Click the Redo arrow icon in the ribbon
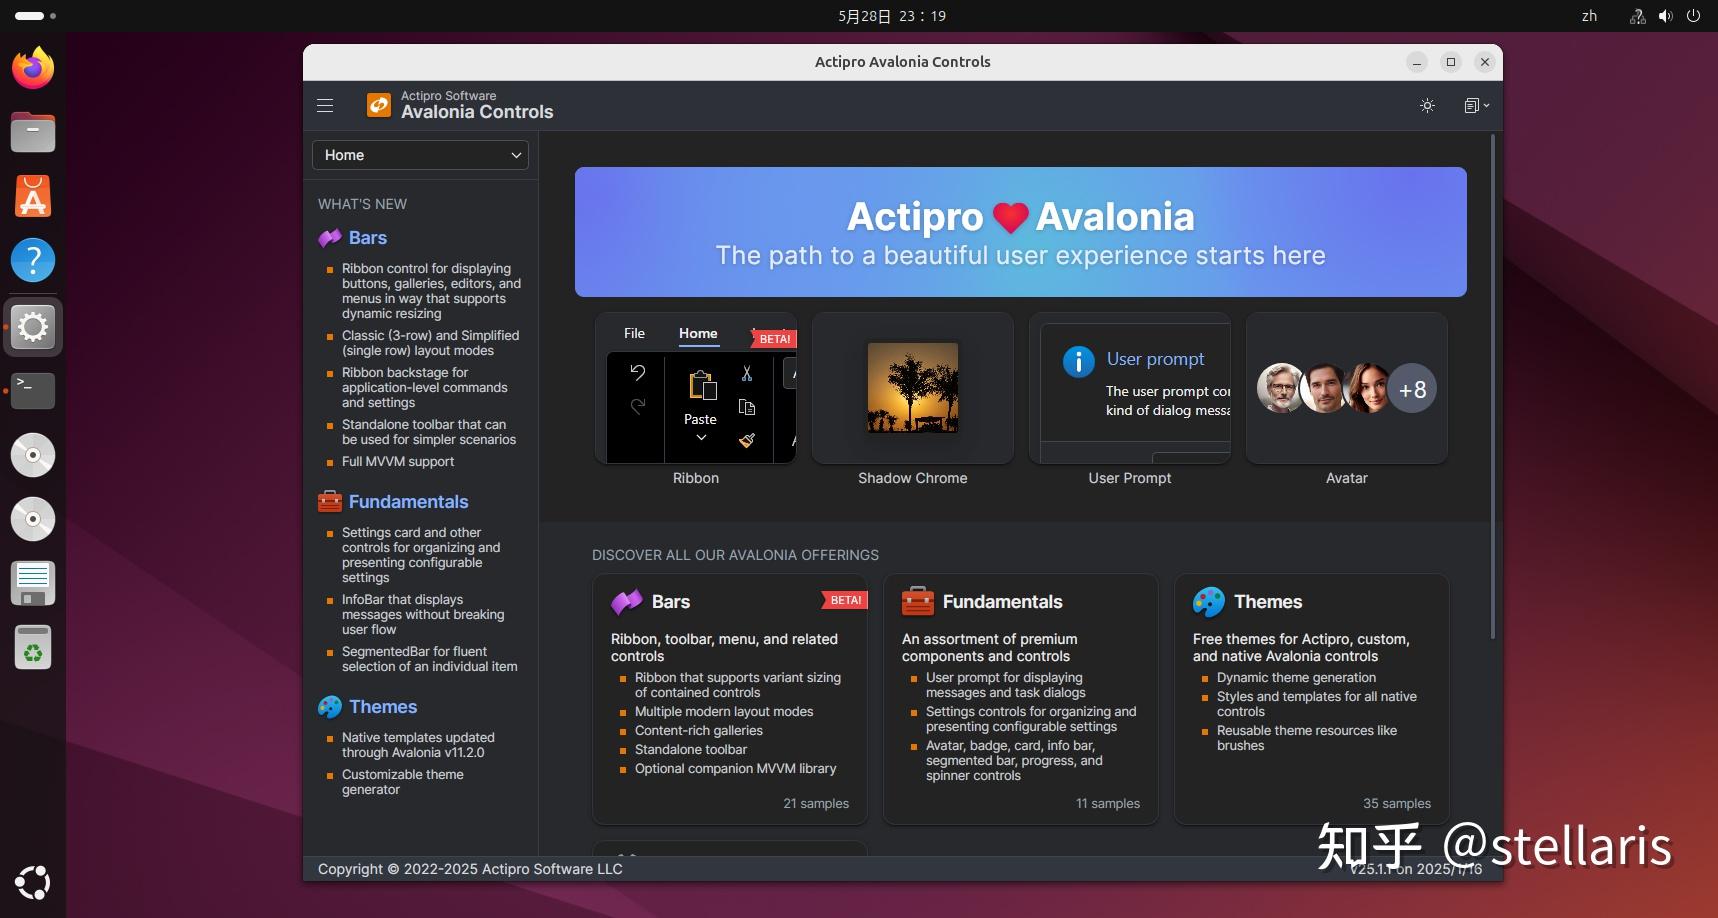This screenshot has height=918, width=1718. click(637, 406)
